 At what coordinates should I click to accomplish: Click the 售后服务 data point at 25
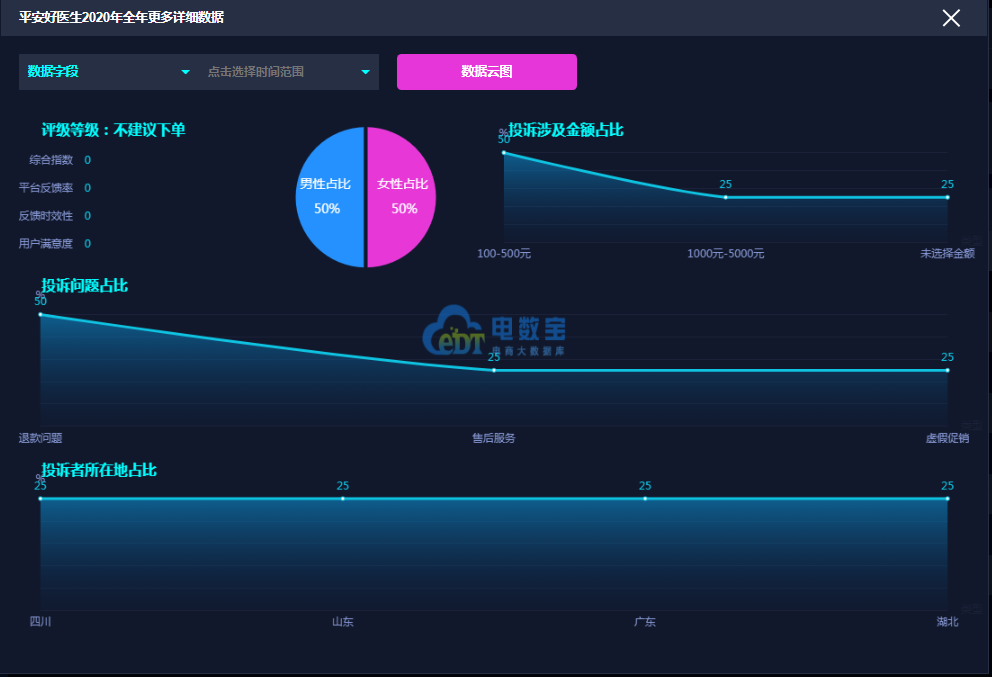point(494,370)
